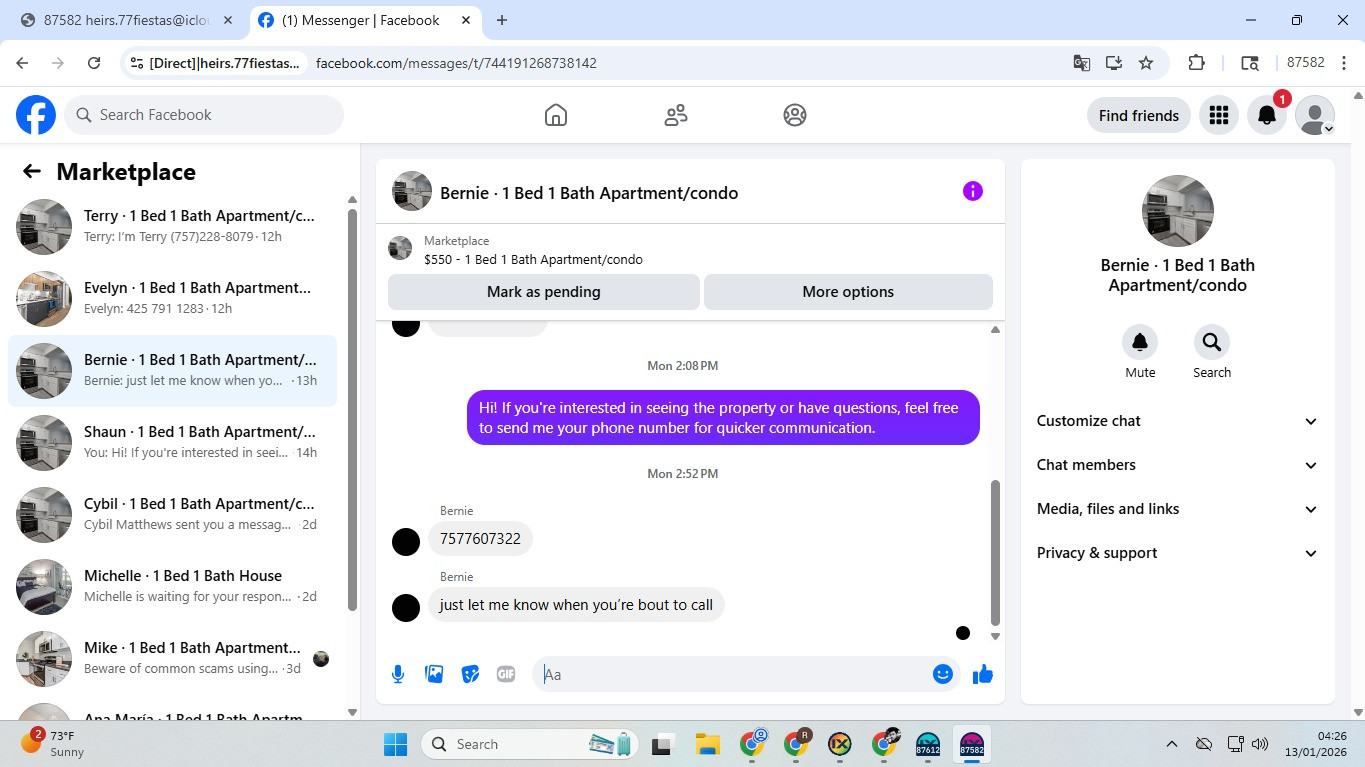
Task: Open conversation information purple icon
Action: (x=973, y=191)
